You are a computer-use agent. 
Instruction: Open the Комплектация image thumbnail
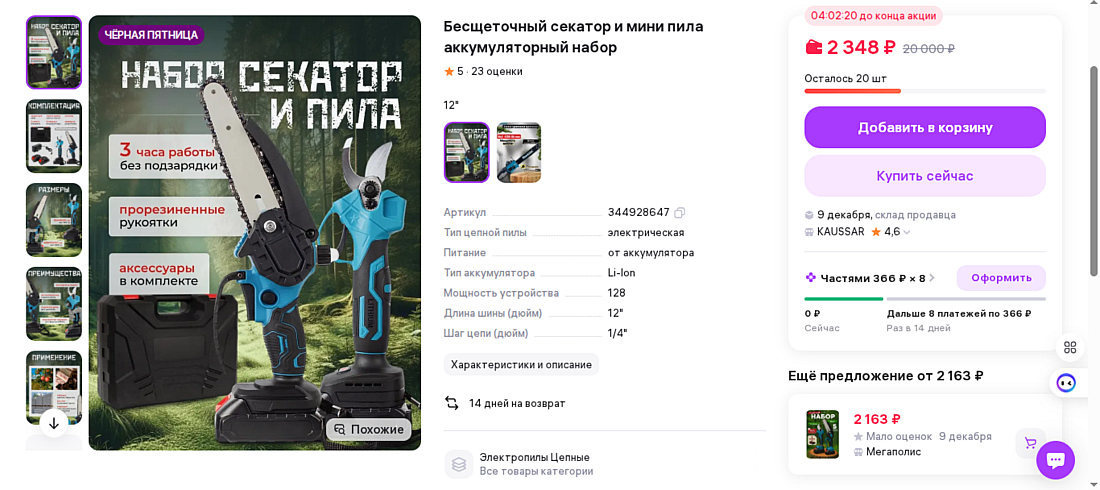pos(54,136)
